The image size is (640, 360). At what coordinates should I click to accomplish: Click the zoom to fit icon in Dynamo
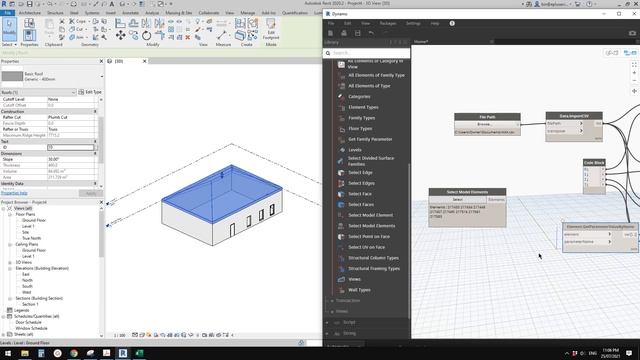[634, 64]
